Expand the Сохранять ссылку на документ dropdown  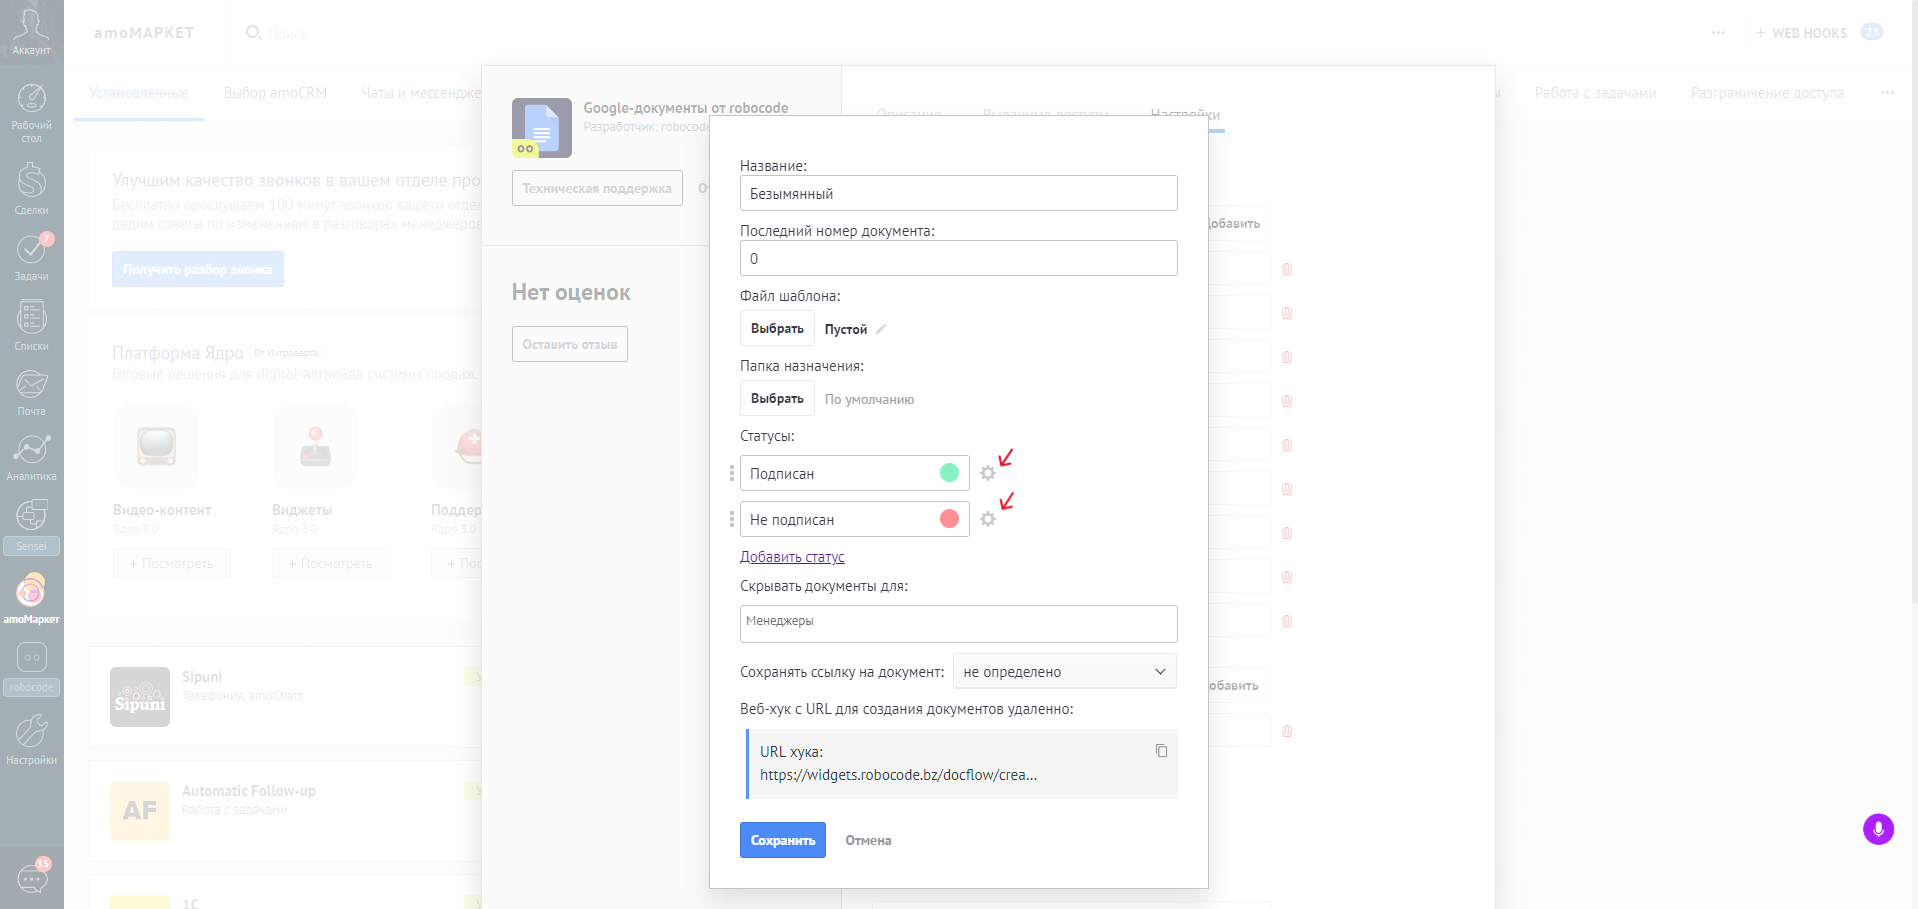pyautogui.click(x=1065, y=672)
